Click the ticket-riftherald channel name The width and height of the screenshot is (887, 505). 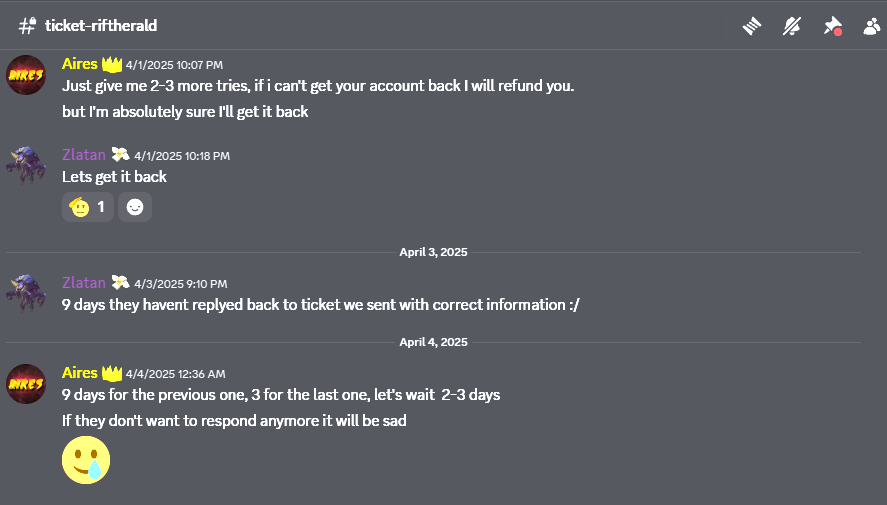[101, 26]
